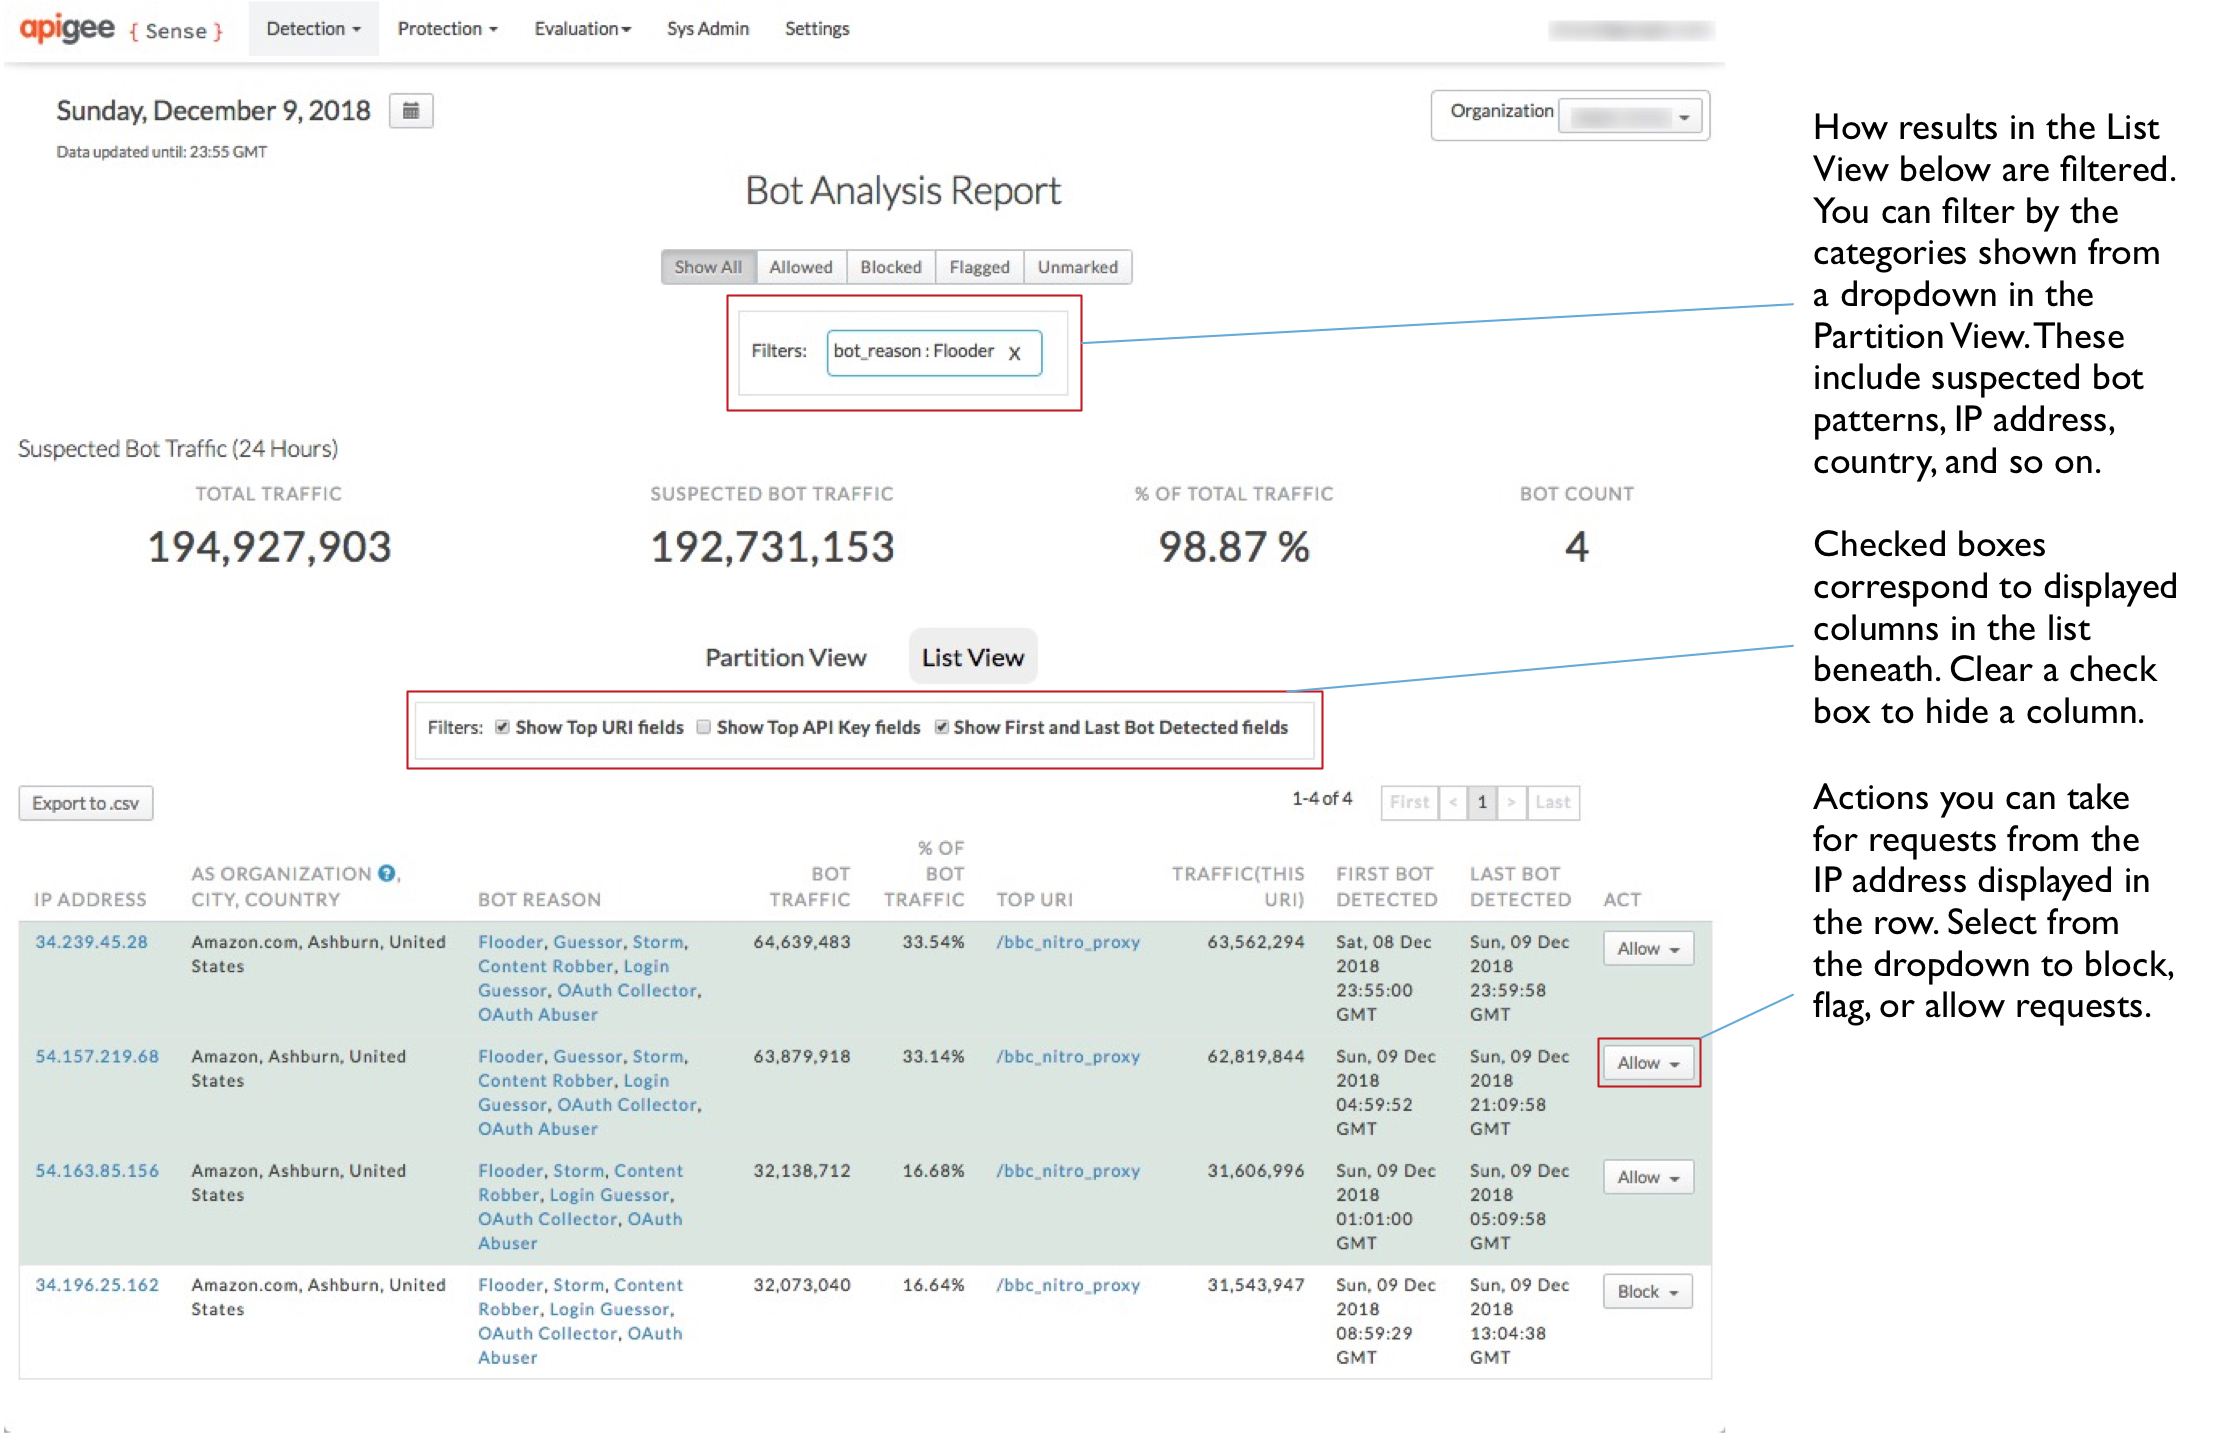Open the calendar date picker icon

(x=410, y=111)
